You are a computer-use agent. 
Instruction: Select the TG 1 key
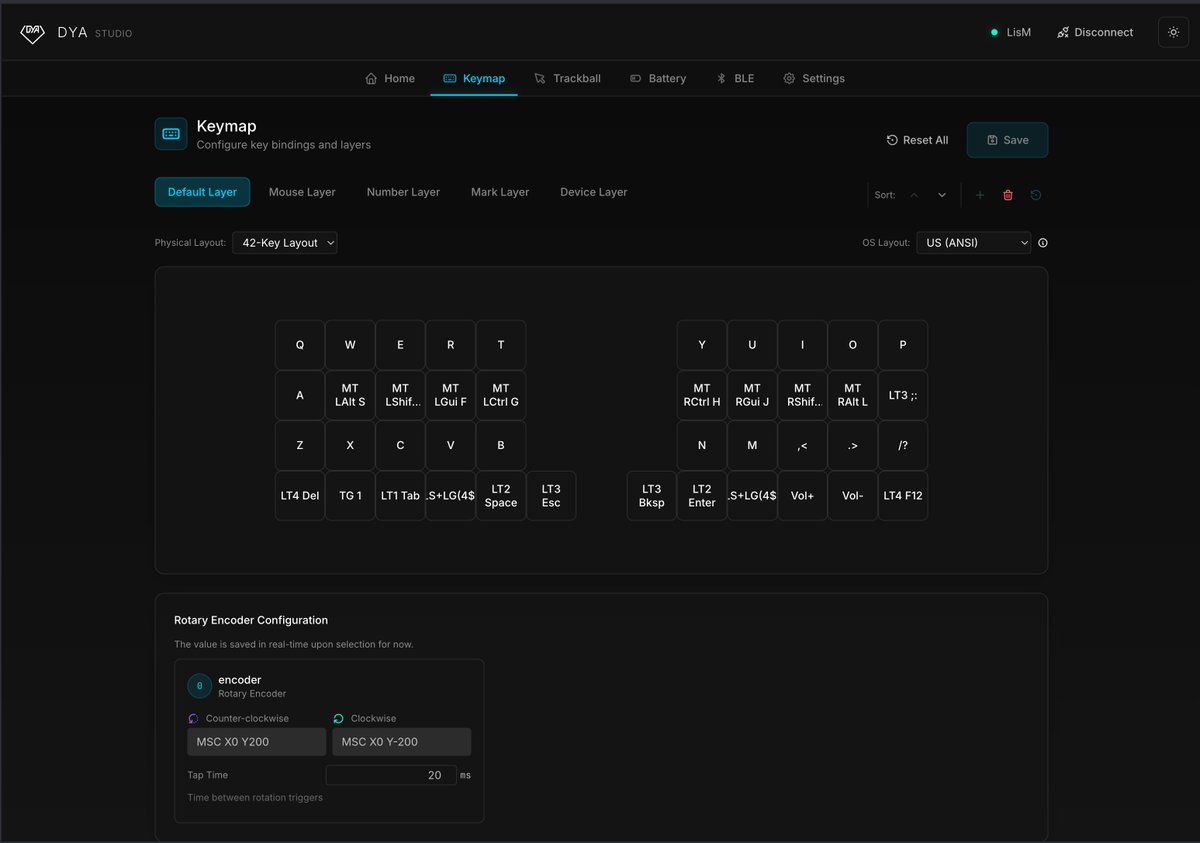click(x=350, y=496)
